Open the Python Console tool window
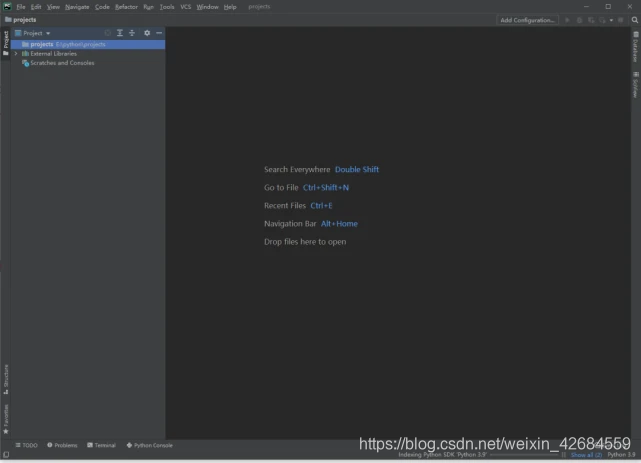641x463 pixels. (150, 445)
